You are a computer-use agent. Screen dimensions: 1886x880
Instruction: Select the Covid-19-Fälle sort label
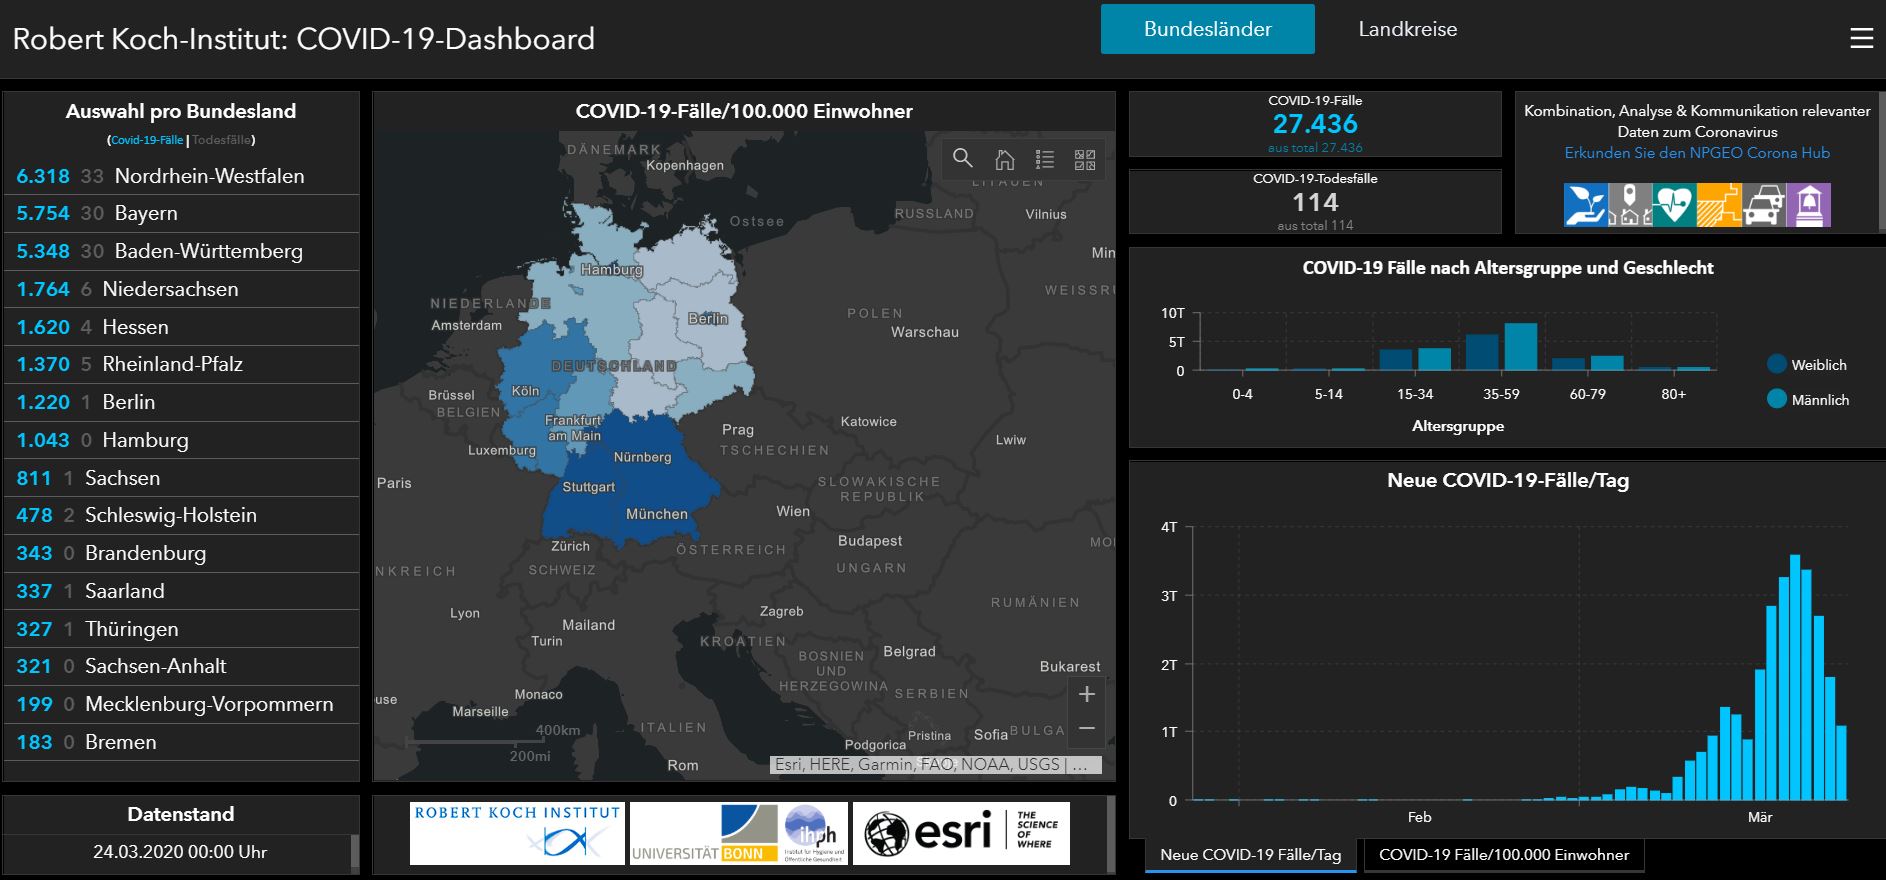[147, 140]
